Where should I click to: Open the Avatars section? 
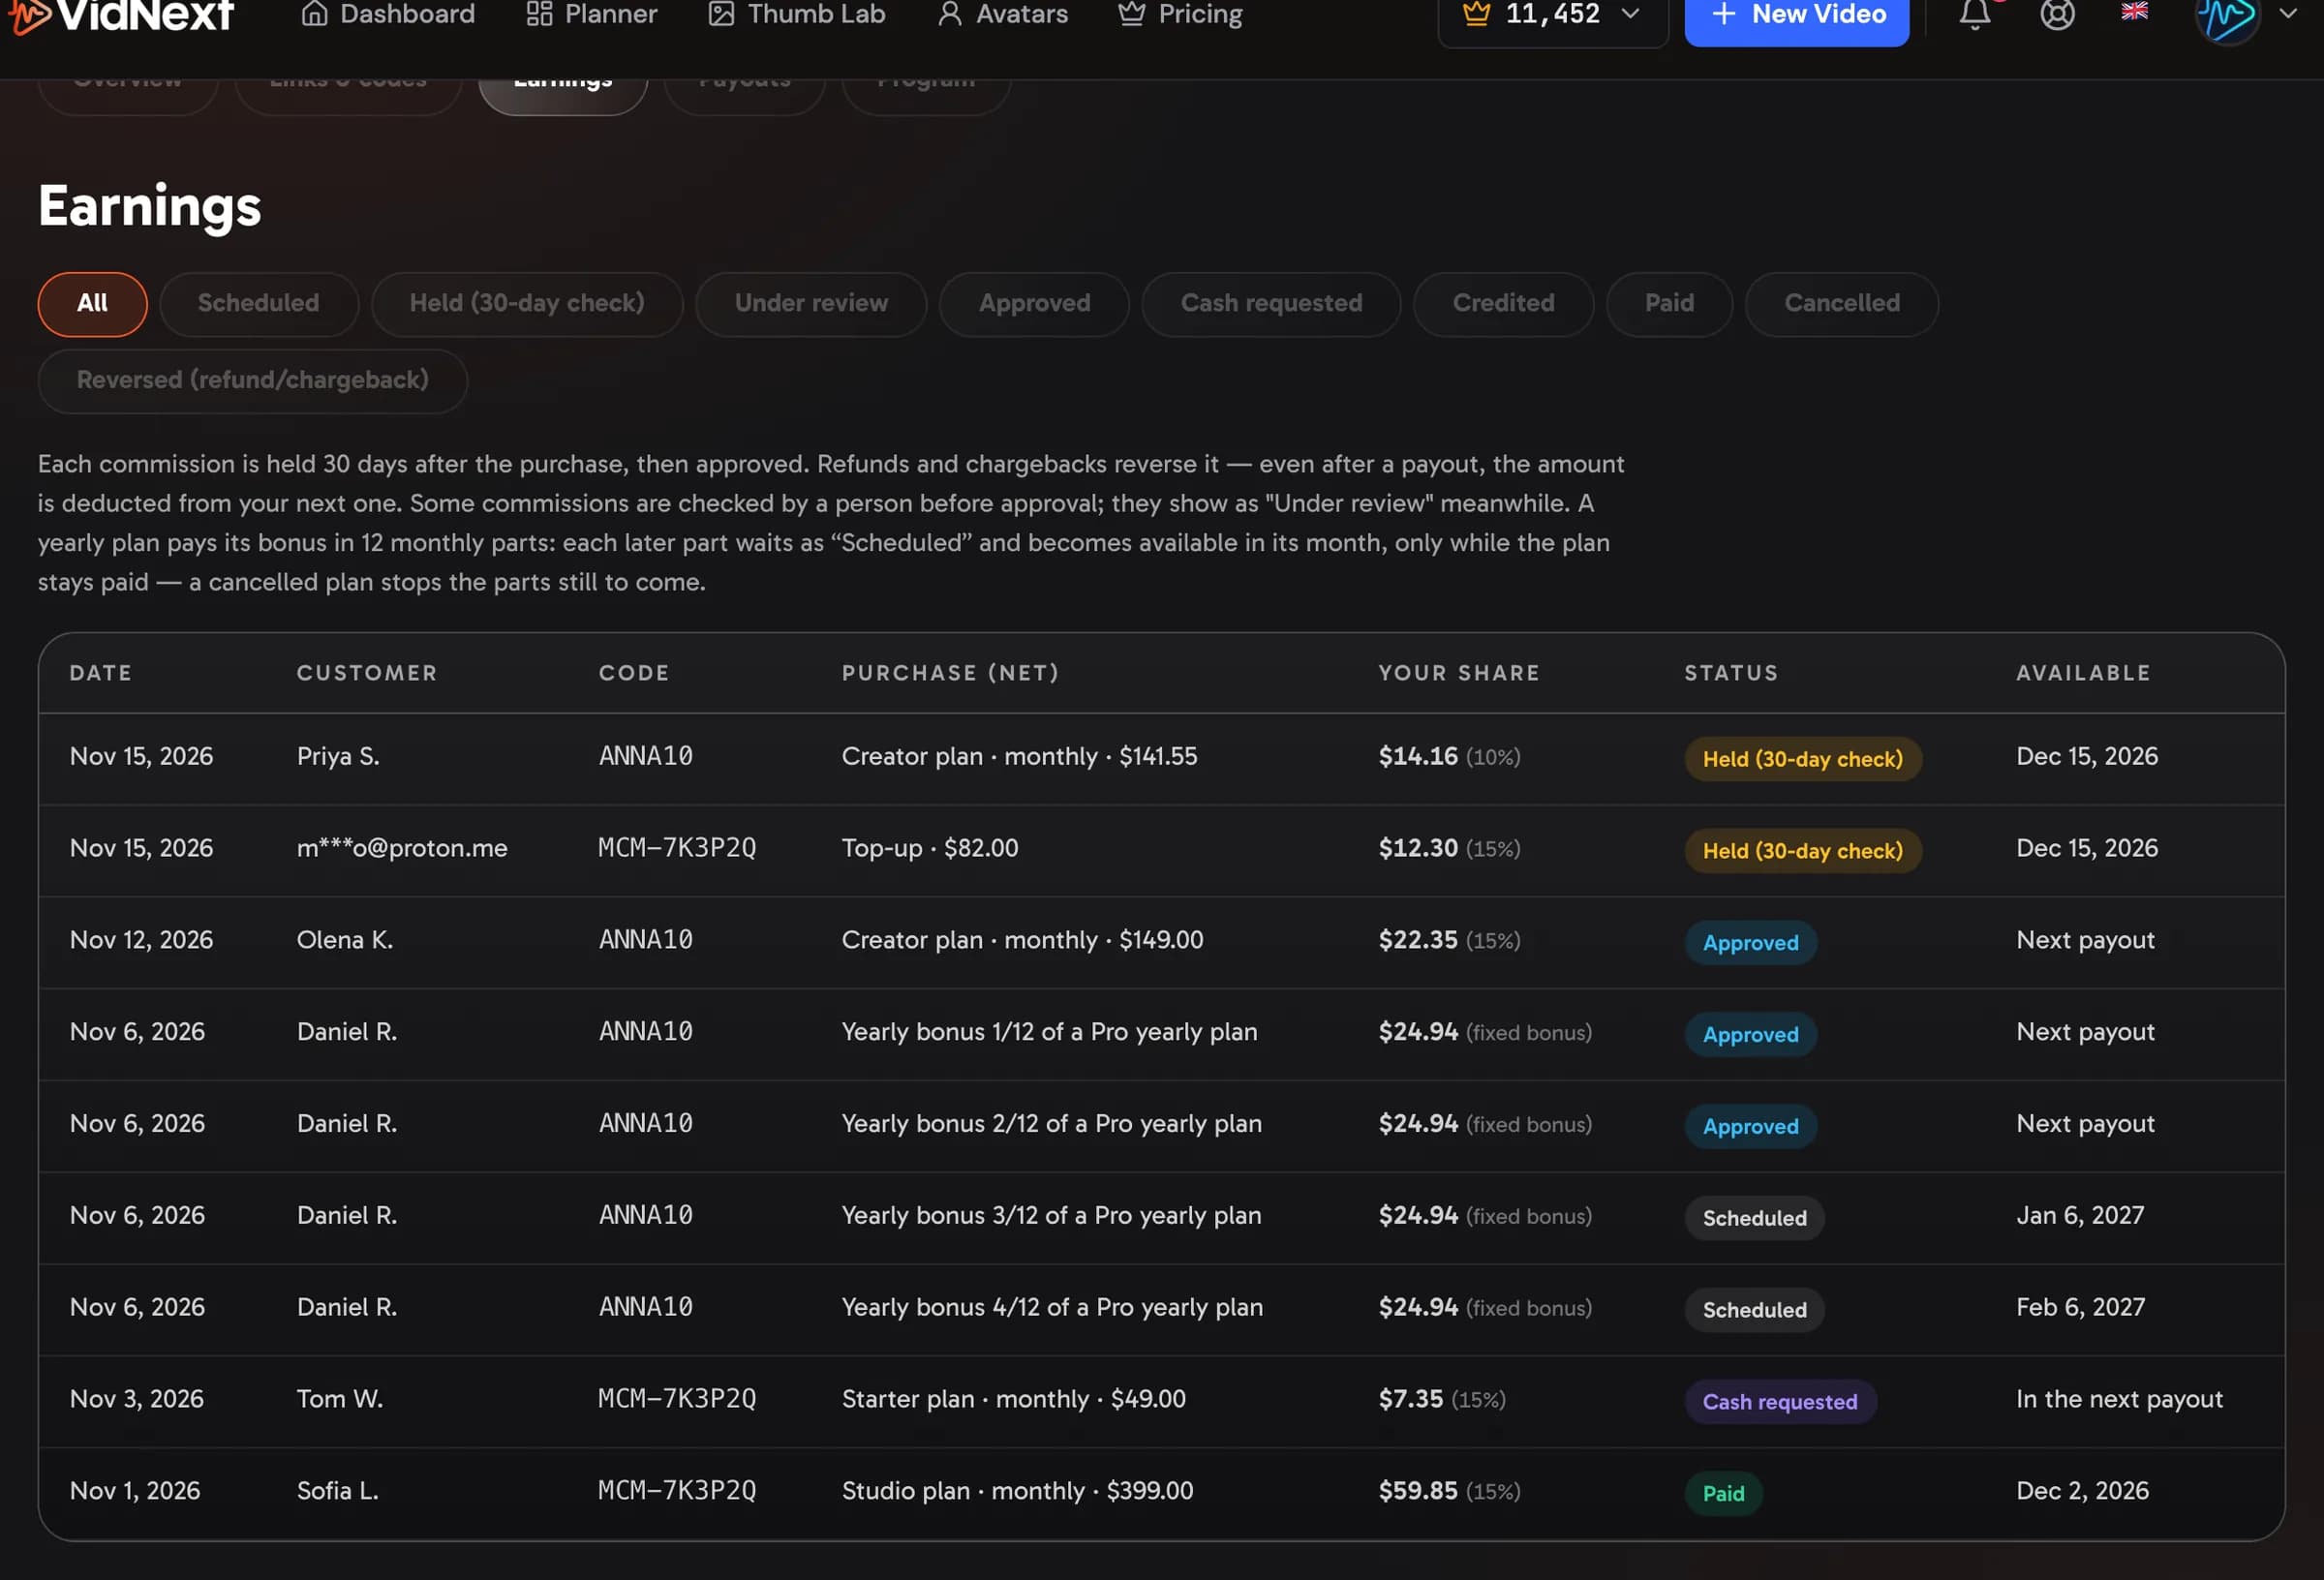(1002, 14)
